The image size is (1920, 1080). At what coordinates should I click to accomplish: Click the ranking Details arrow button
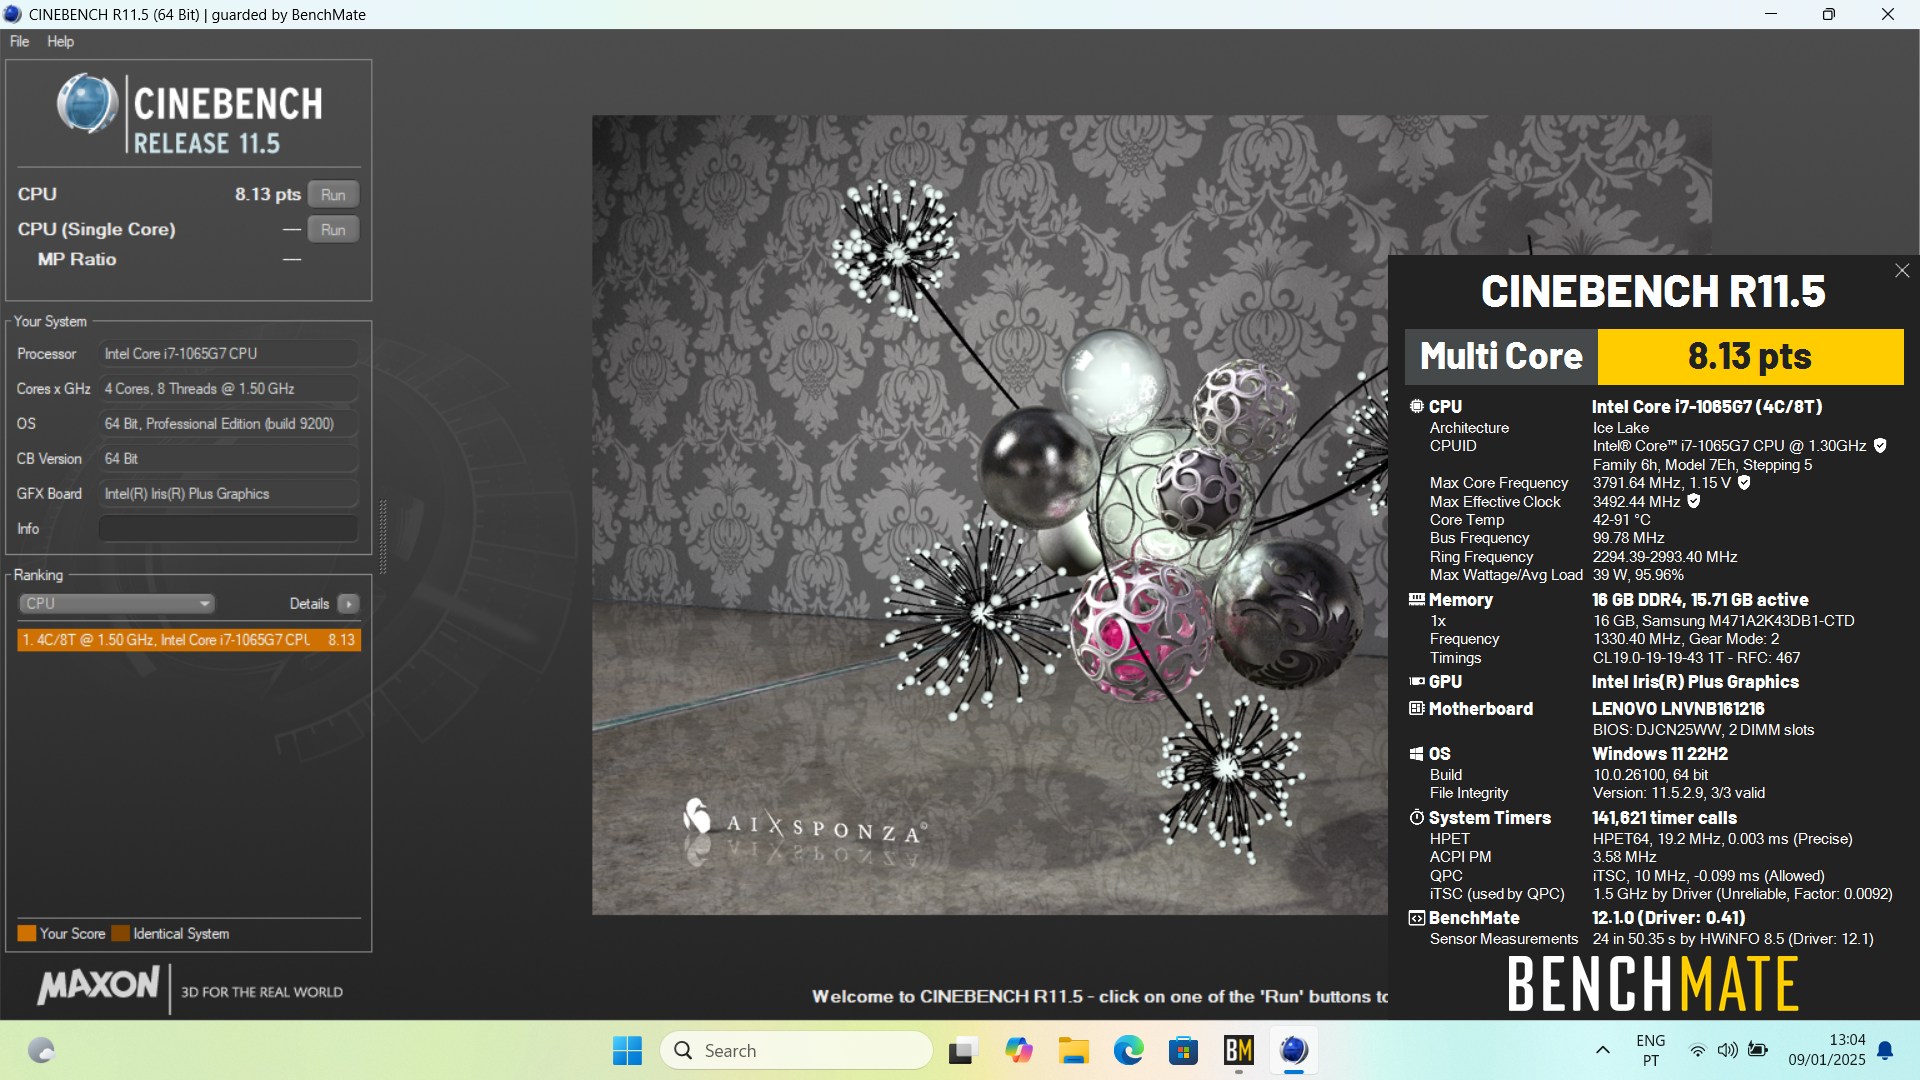coord(348,603)
